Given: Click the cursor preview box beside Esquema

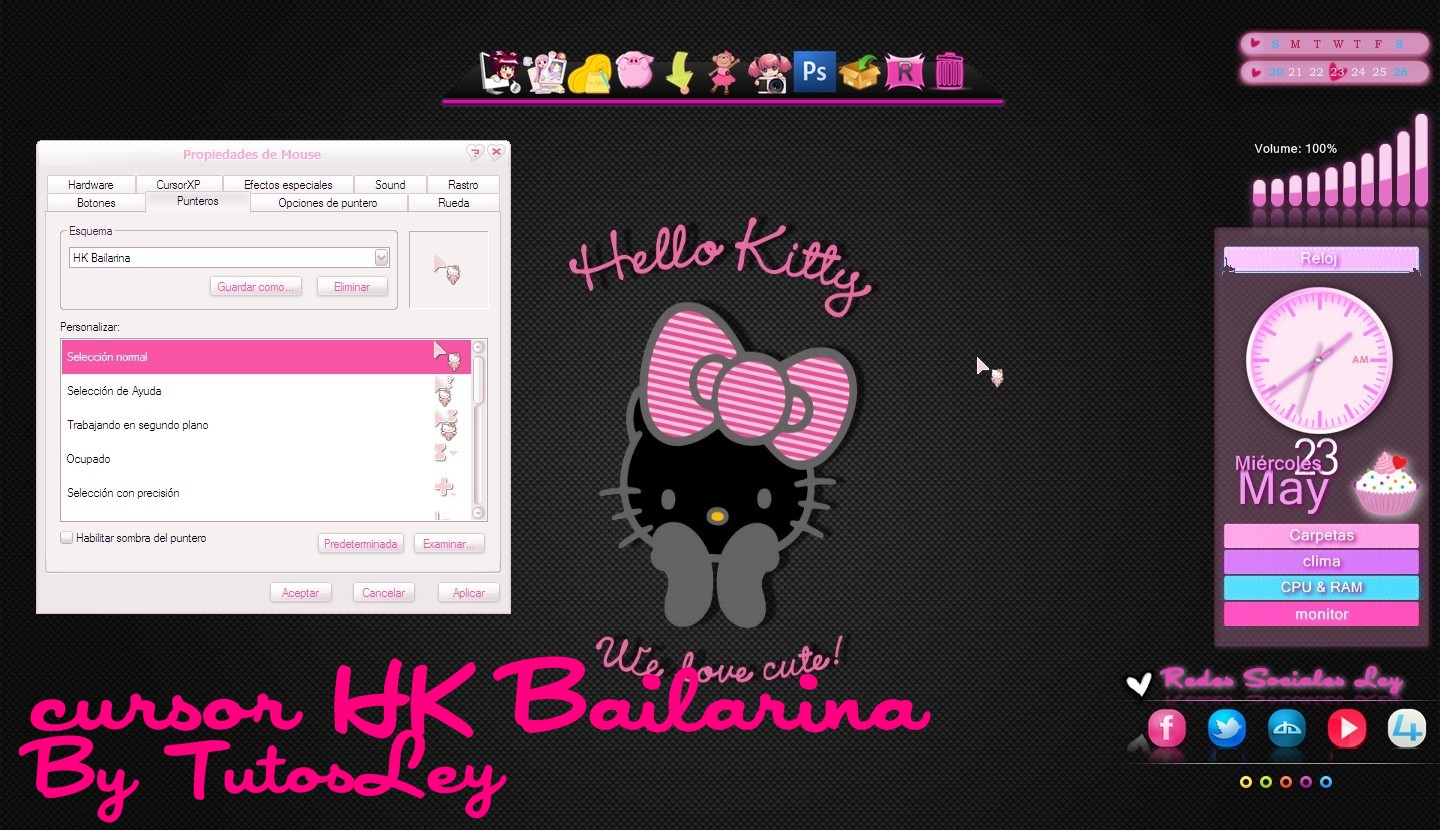Looking at the screenshot, I should 449,270.
